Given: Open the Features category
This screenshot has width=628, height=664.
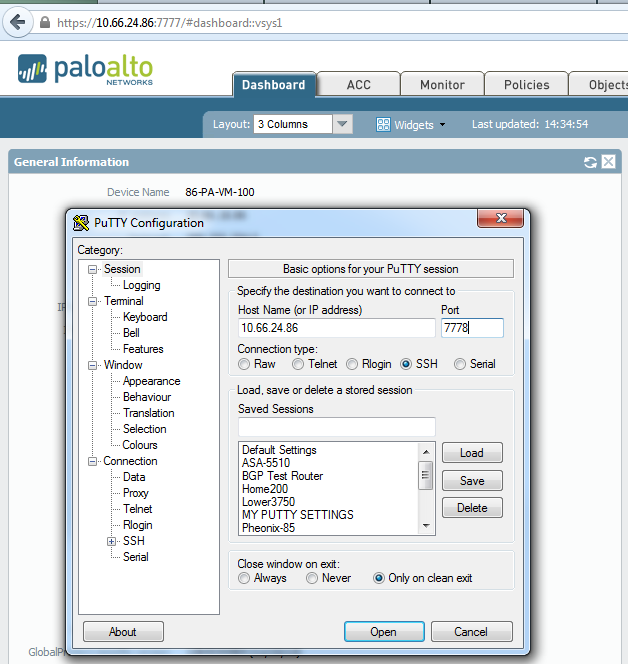Looking at the screenshot, I should tap(143, 349).
